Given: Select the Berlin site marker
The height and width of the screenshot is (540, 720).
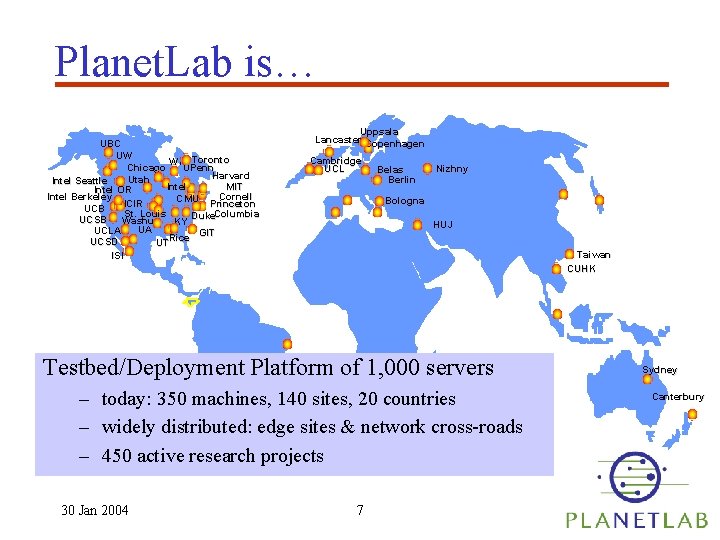Looking at the screenshot, I should (377, 180).
